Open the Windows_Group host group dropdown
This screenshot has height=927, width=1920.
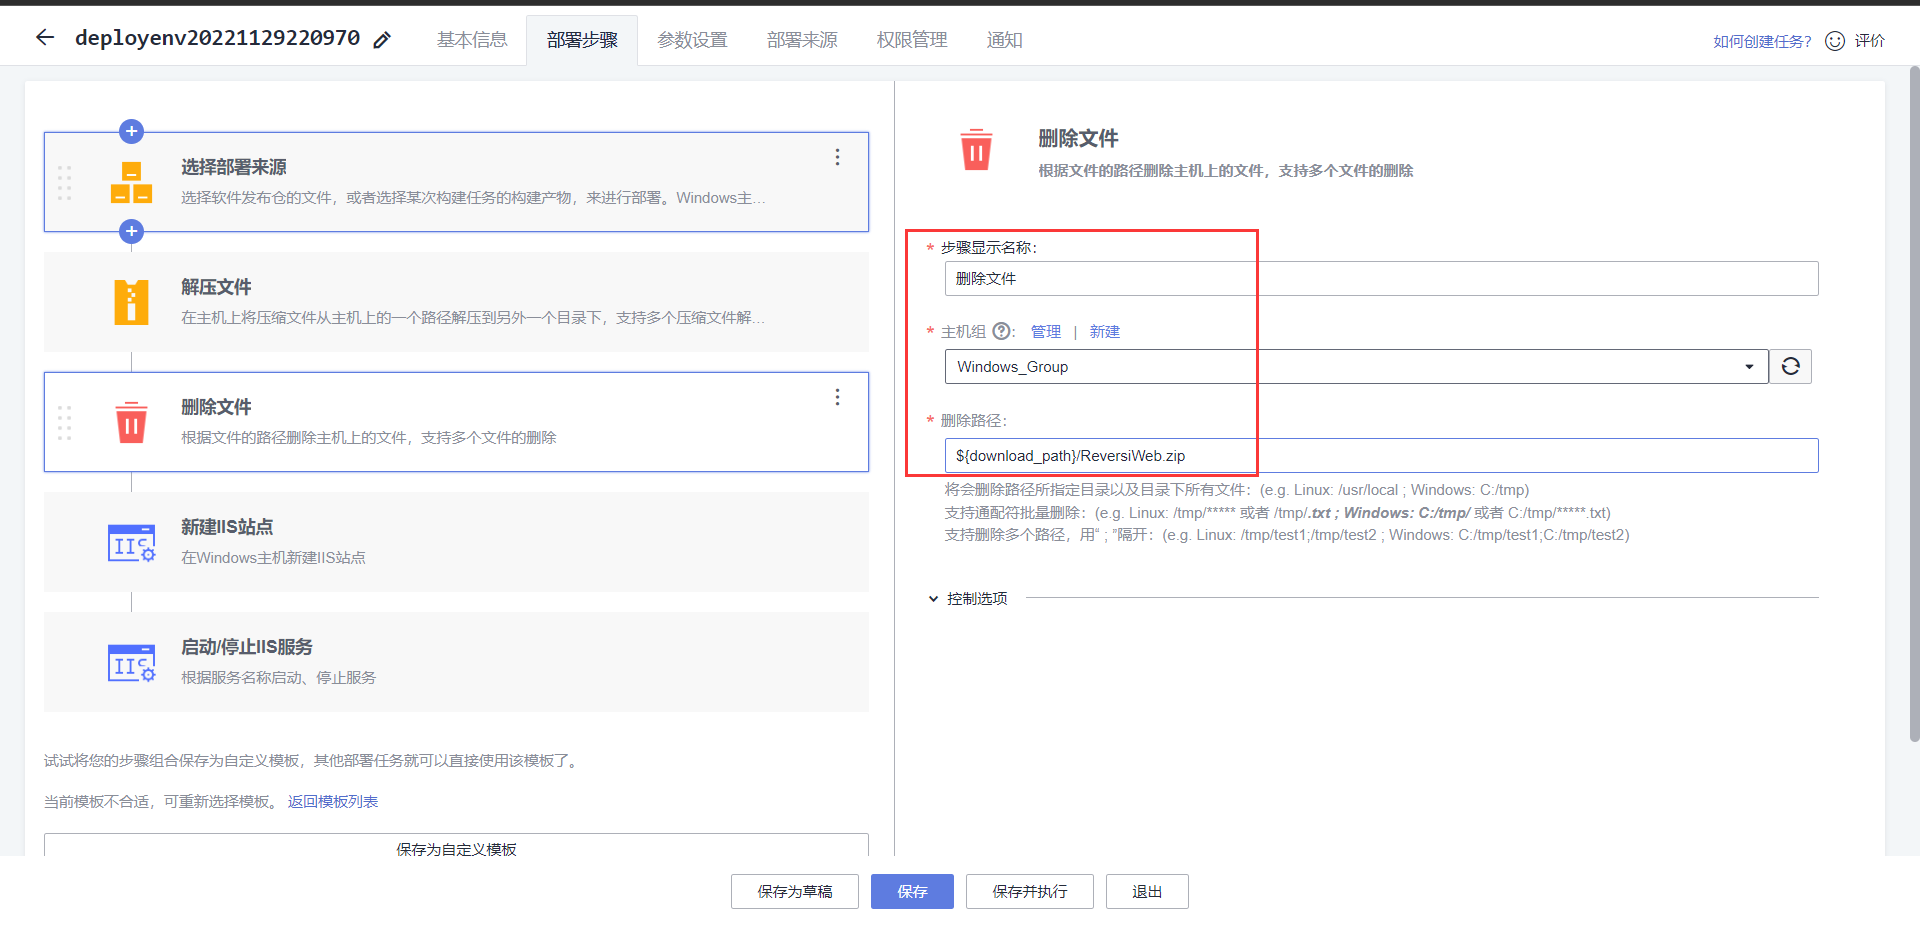click(x=1750, y=366)
